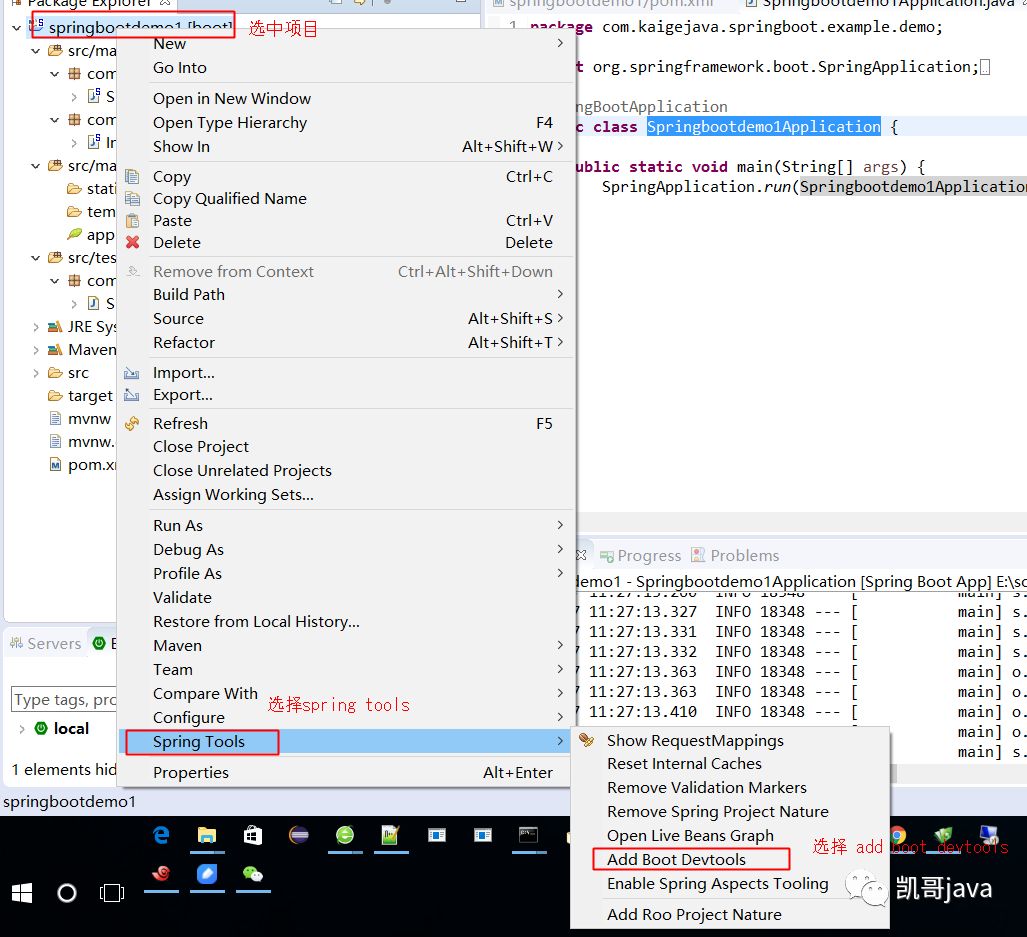Select Close Unrelated Projects
The image size is (1027, 937).
(242, 471)
